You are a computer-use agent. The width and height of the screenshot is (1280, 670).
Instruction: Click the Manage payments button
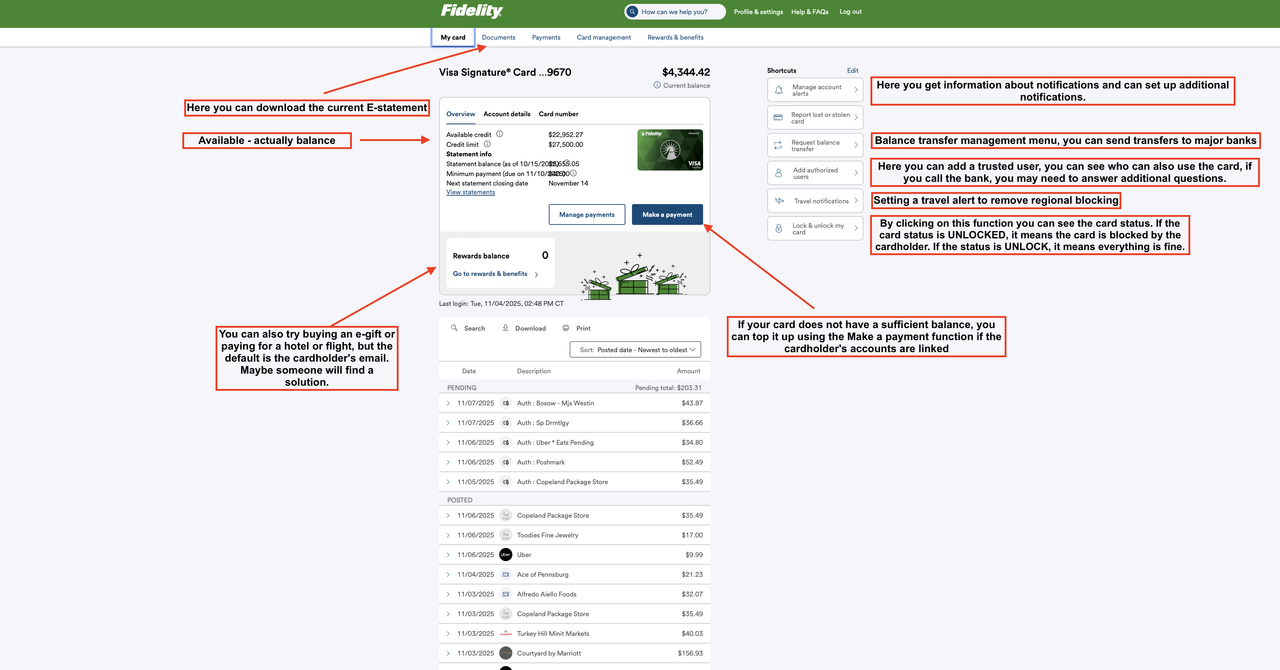click(587, 214)
